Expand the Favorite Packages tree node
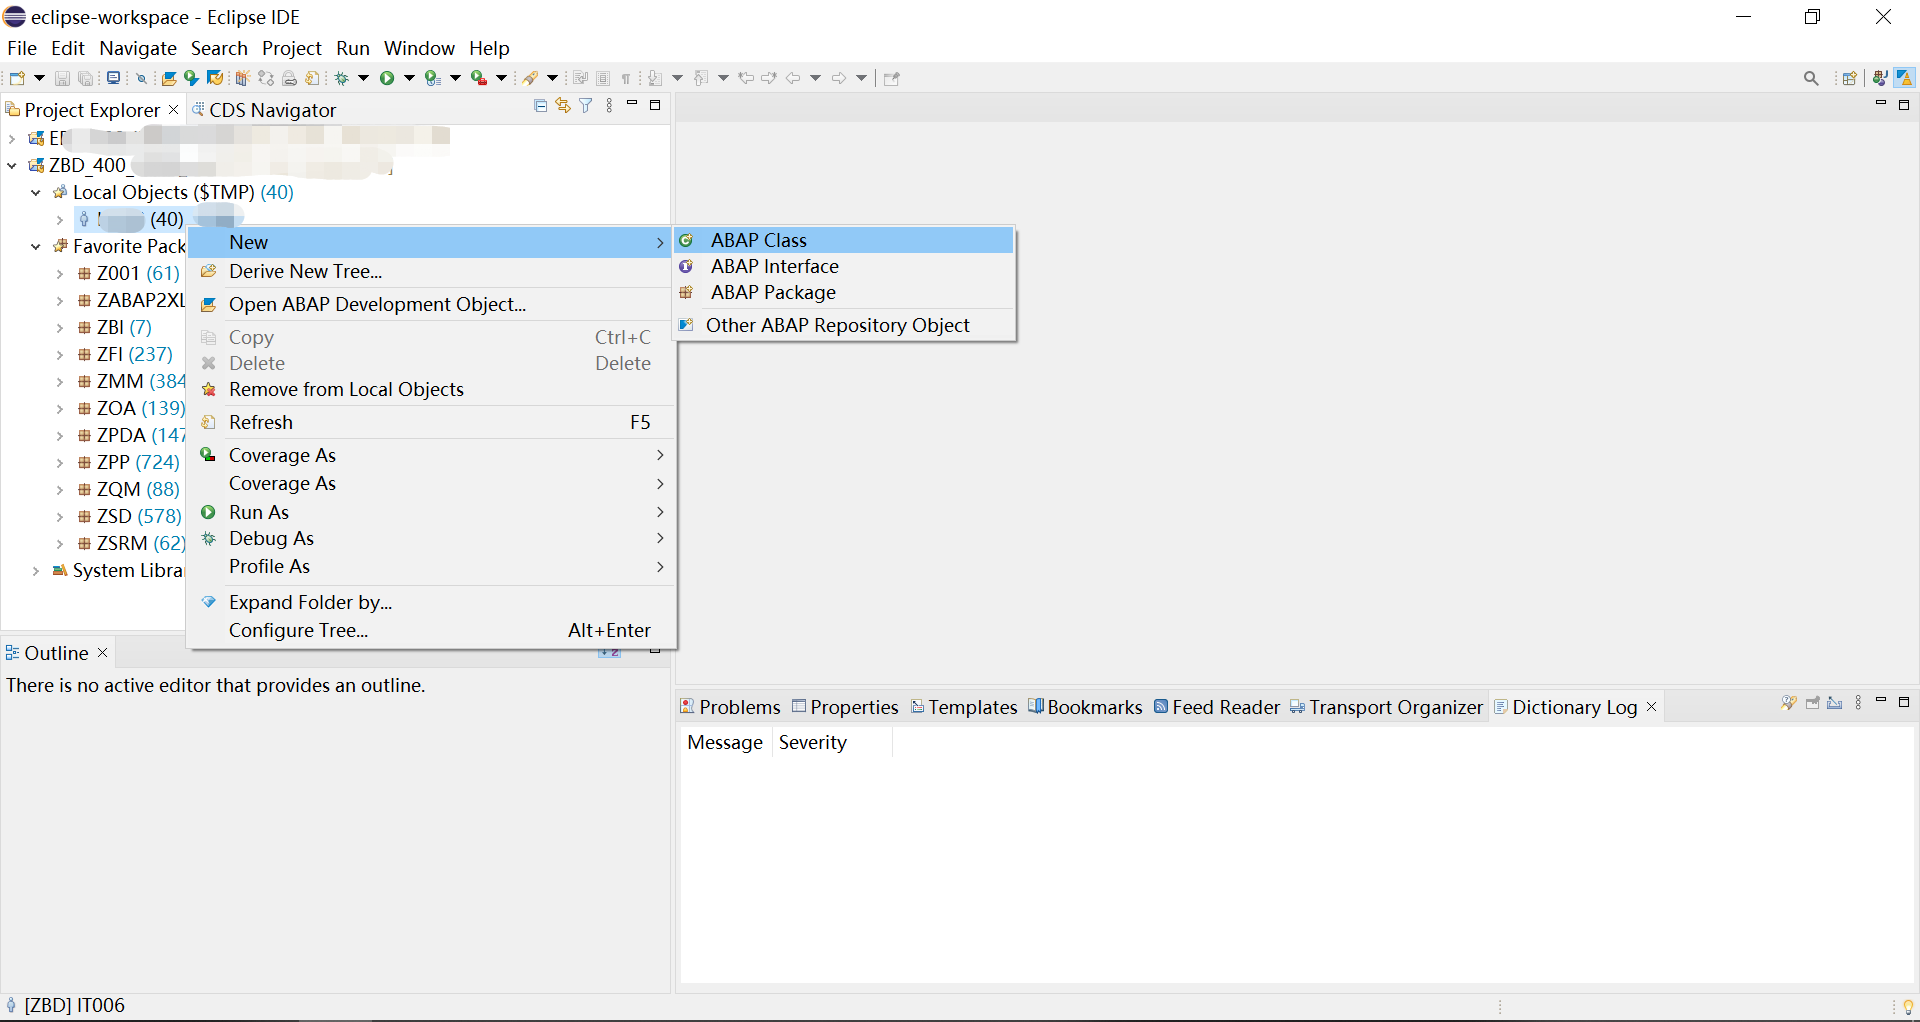Viewport: 1920px width, 1022px height. 36,246
